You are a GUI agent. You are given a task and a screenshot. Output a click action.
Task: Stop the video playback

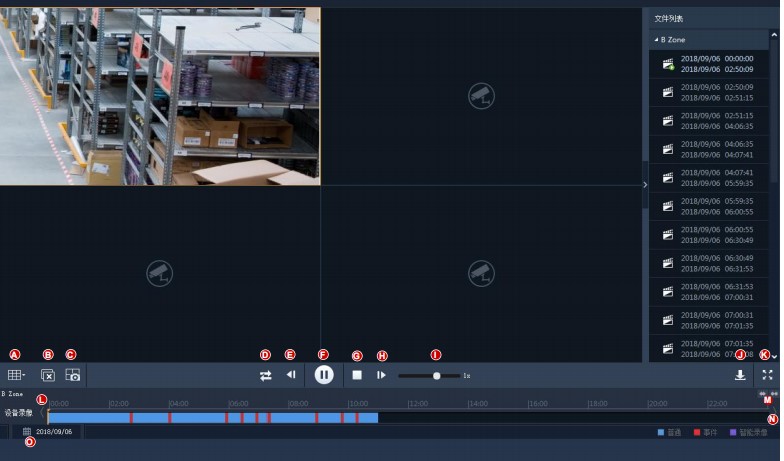(x=357, y=374)
